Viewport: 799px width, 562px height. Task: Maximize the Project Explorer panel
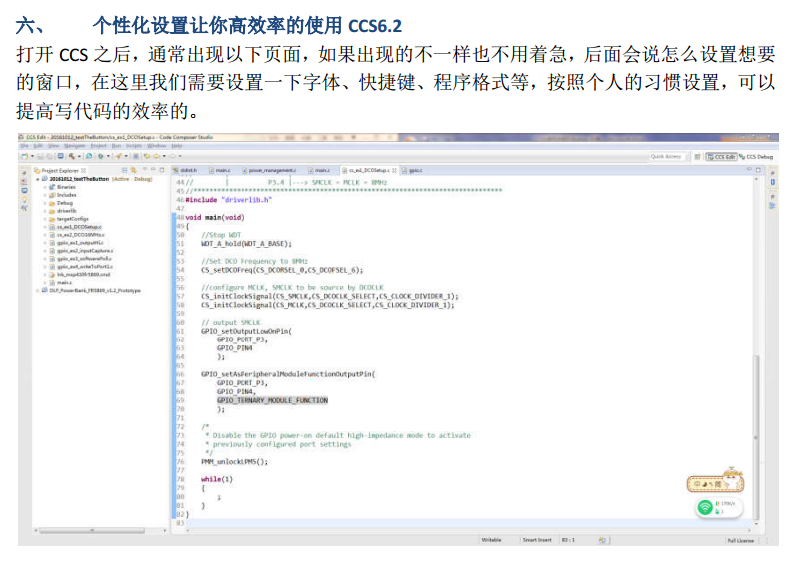click(x=162, y=170)
